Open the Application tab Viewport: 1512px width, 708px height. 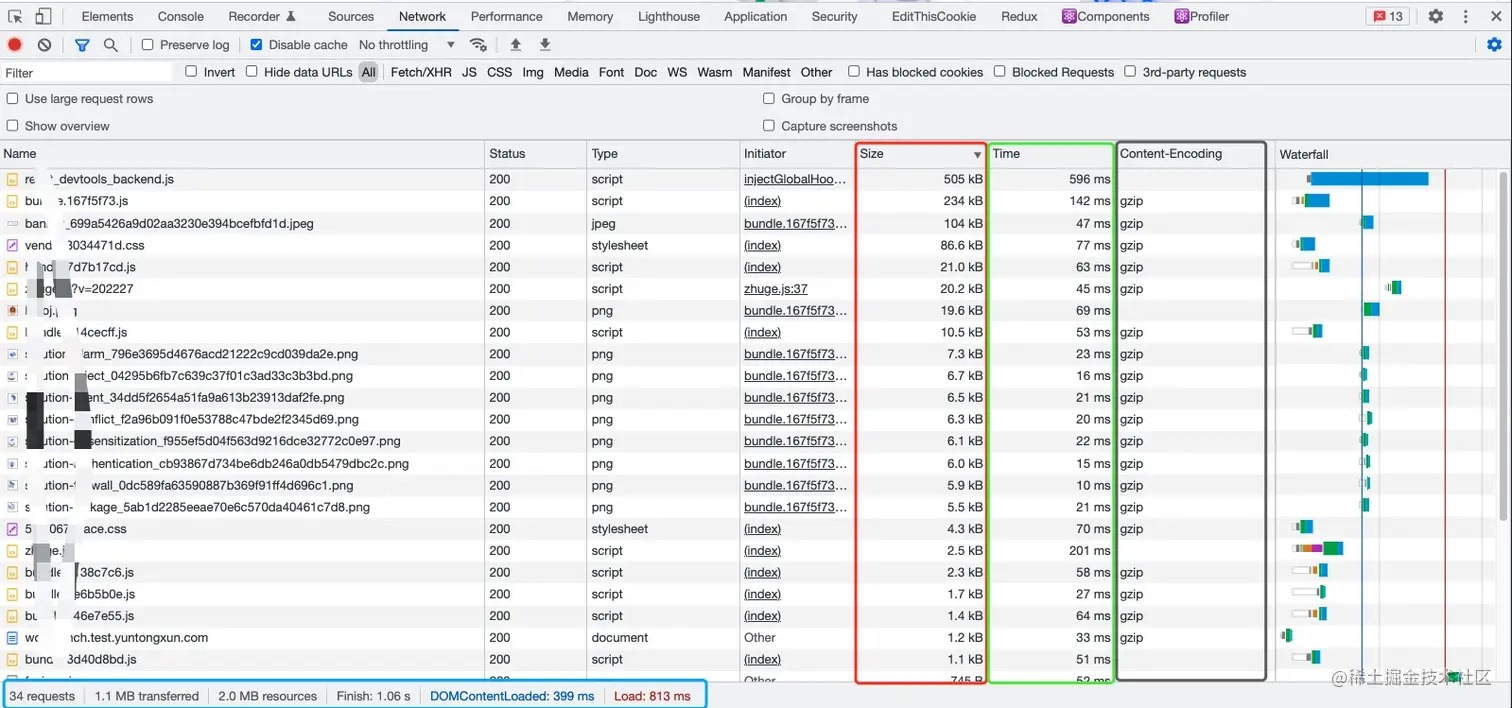(756, 16)
